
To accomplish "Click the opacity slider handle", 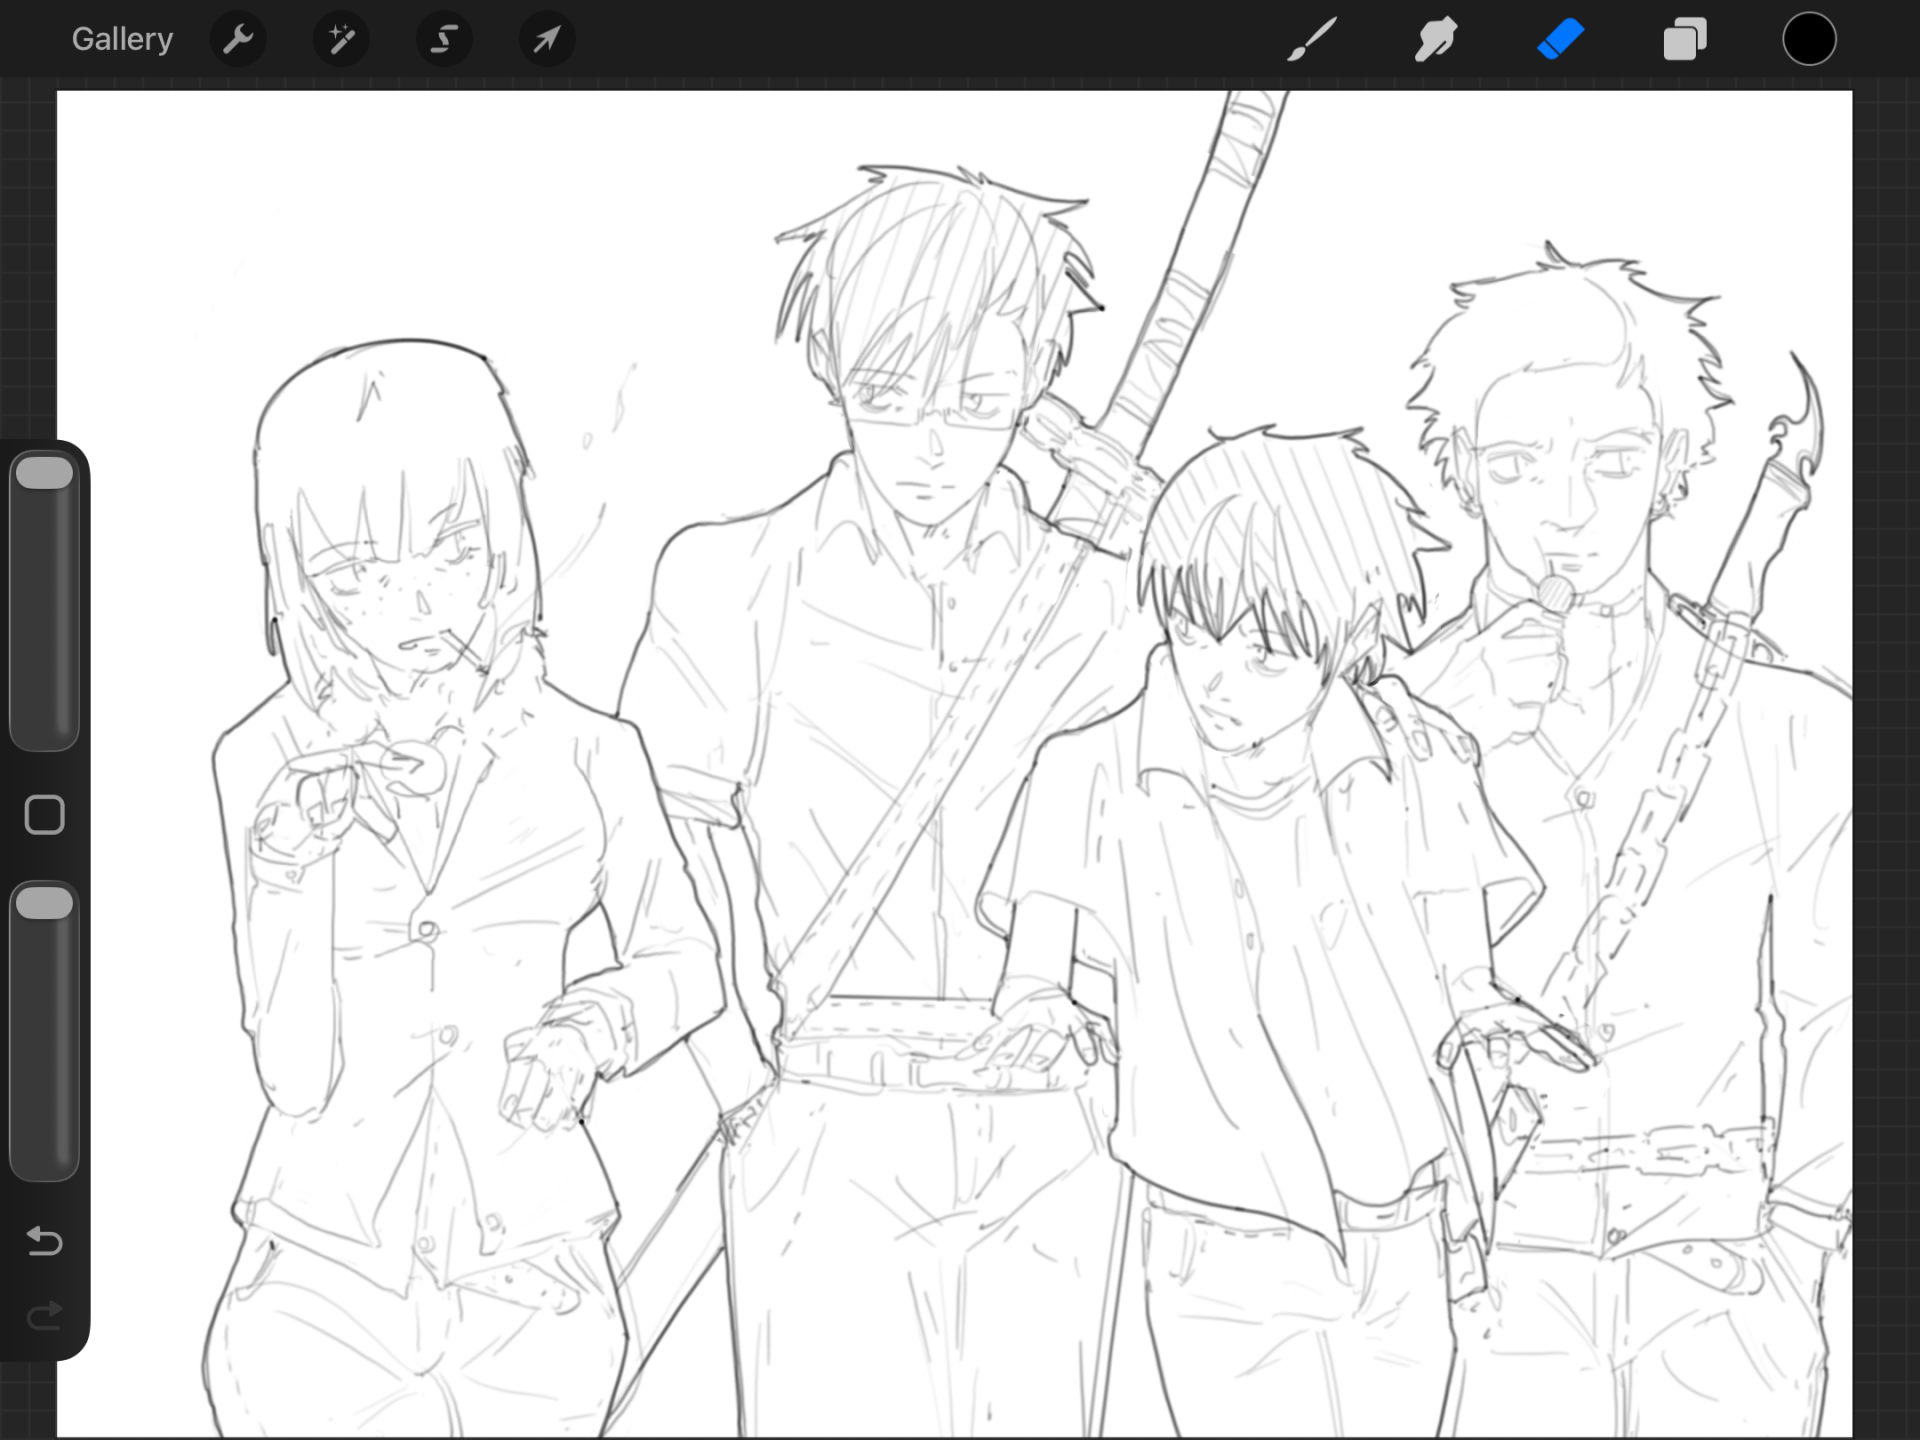I will point(44,903).
